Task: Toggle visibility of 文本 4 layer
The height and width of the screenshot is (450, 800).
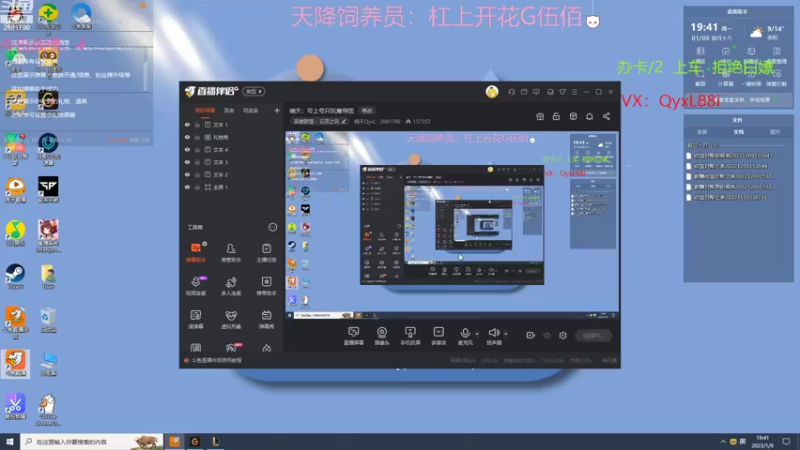Action: [x=187, y=149]
